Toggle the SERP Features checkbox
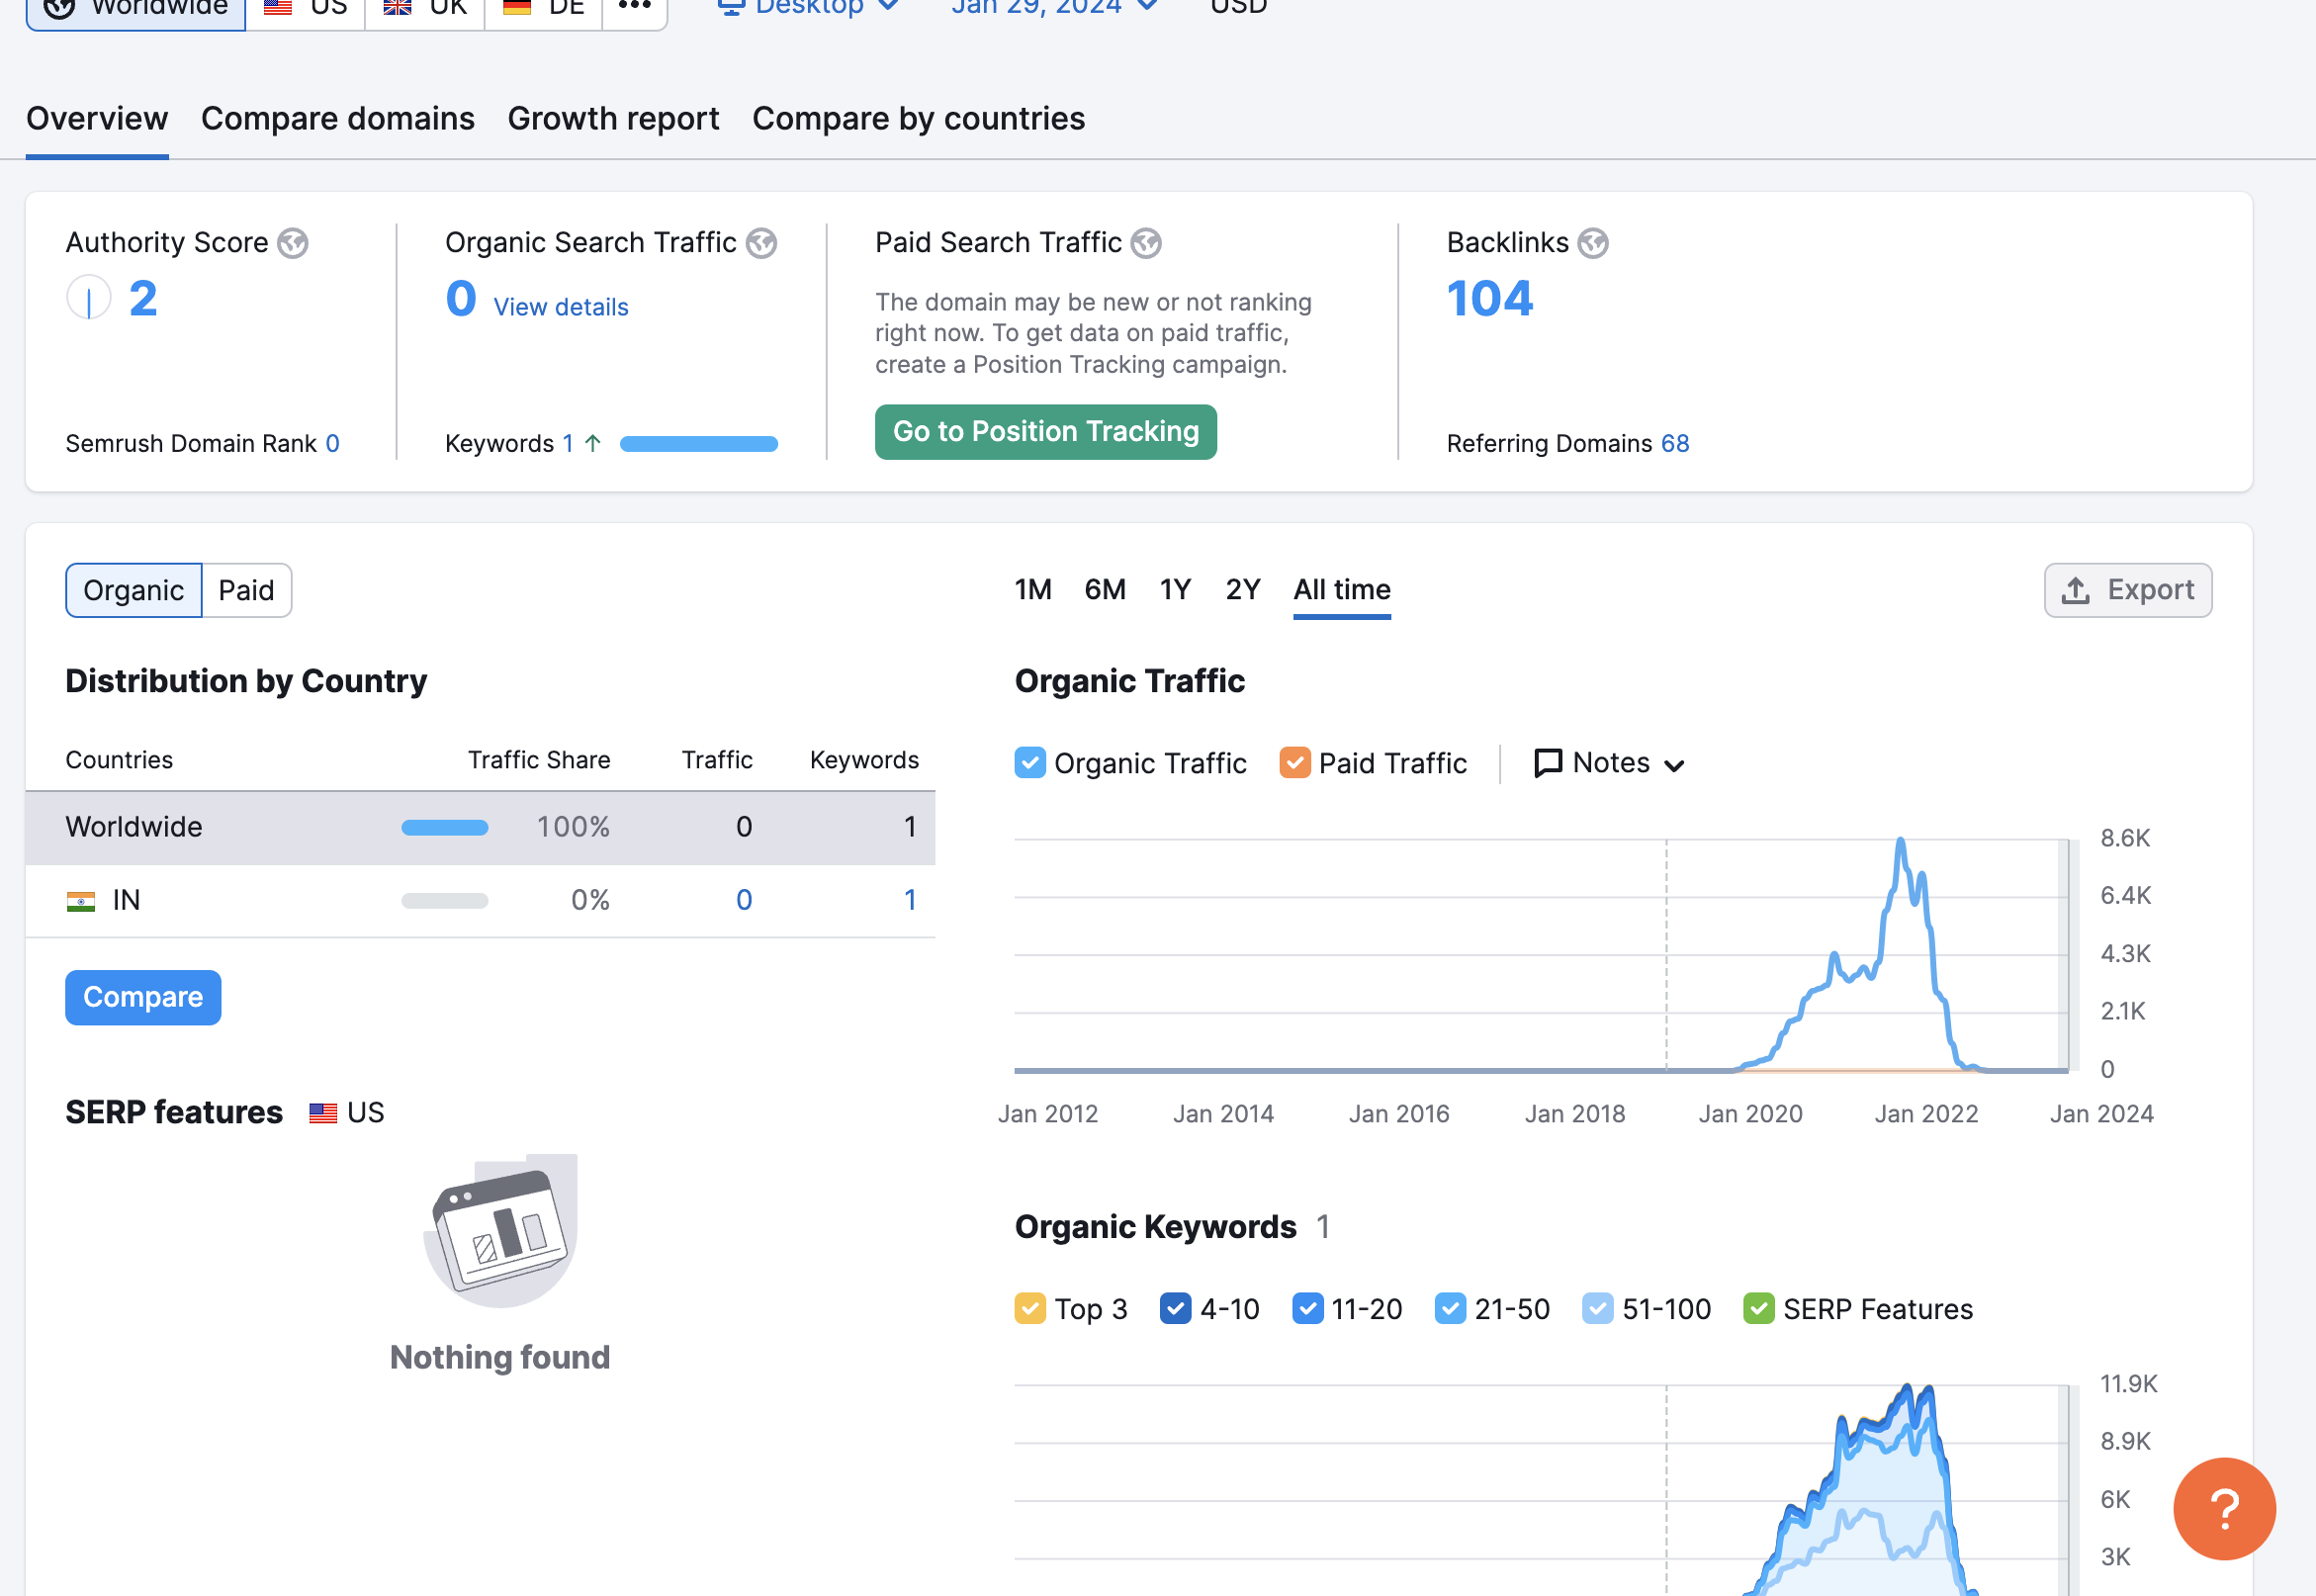2316x1596 pixels. (x=1759, y=1309)
